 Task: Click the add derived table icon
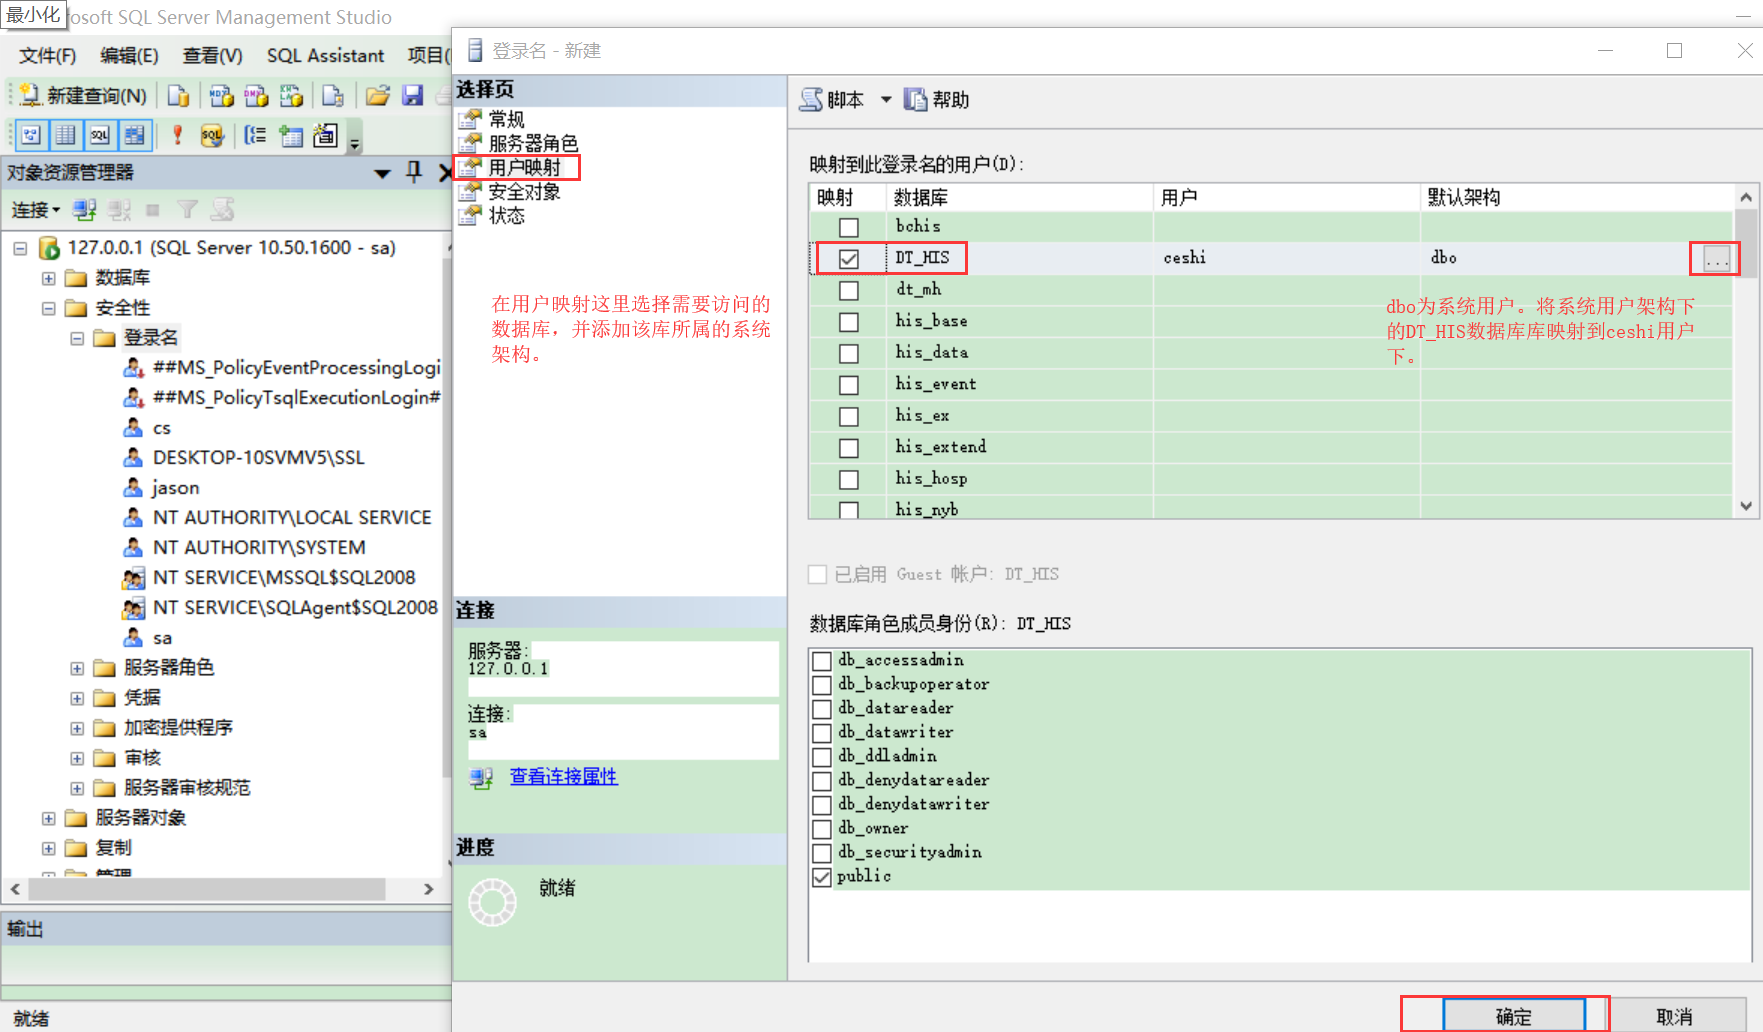click(325, 135)
